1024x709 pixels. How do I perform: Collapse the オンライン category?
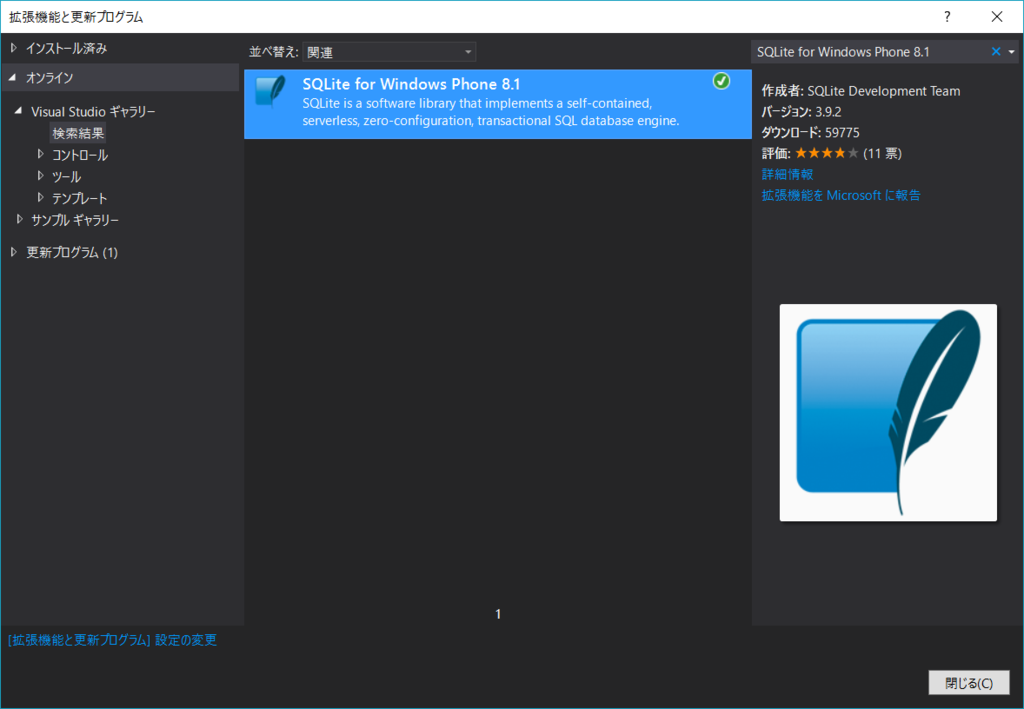(x=13, y=78)
